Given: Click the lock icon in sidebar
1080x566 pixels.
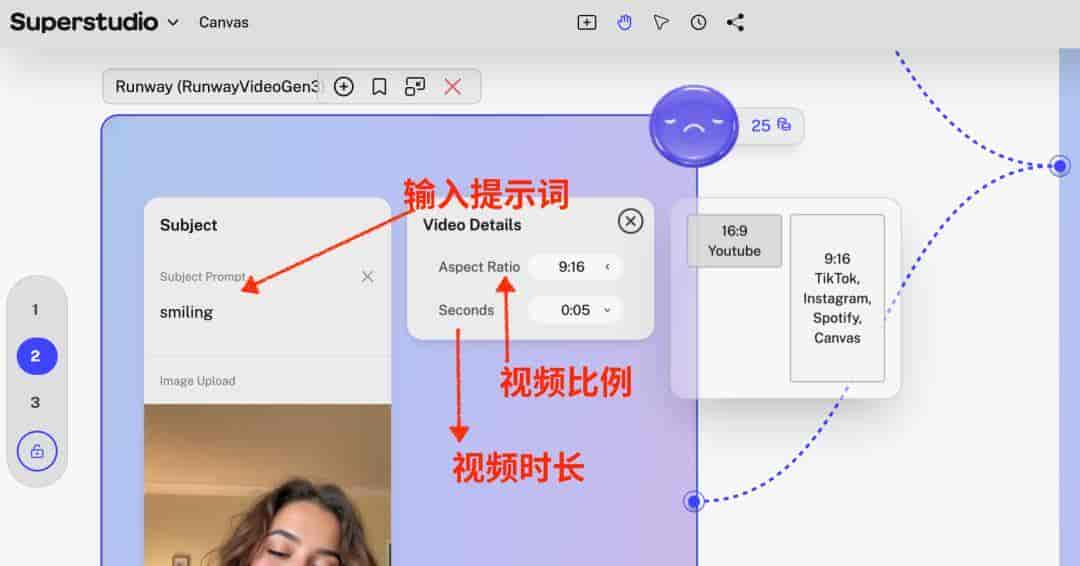Looking at the screenshot, I should pyautogui.click(x=37, y=452).
